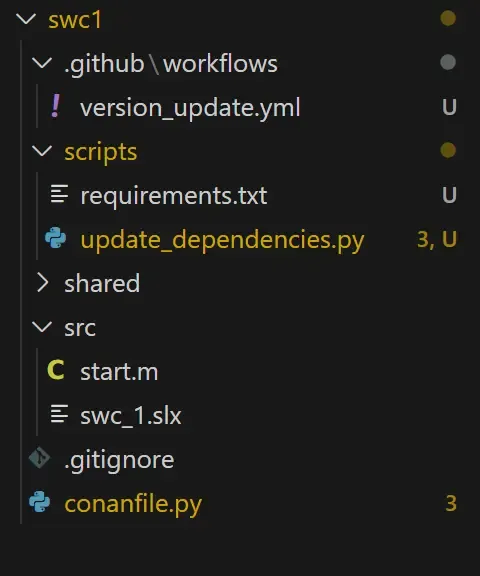
Task: Click the file icon beside swc_1.slx
Action: 59,414
